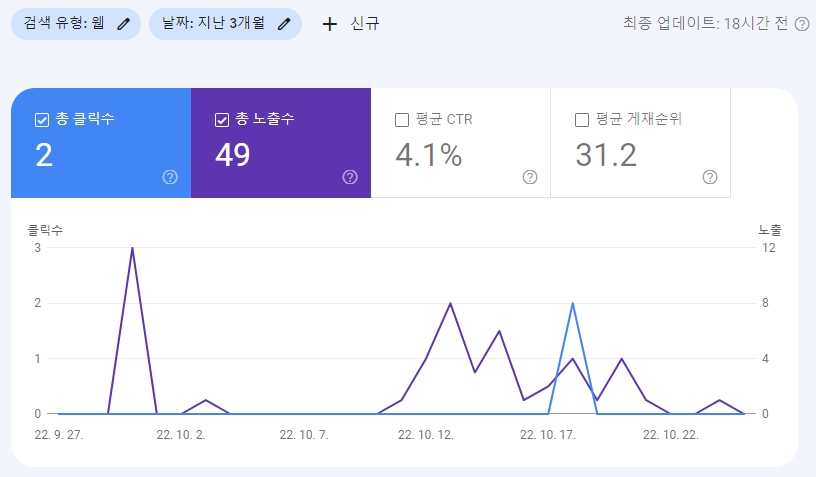Open help icon in 평균 CTR card
The image size is (816, 477).
tap(530, 177)
